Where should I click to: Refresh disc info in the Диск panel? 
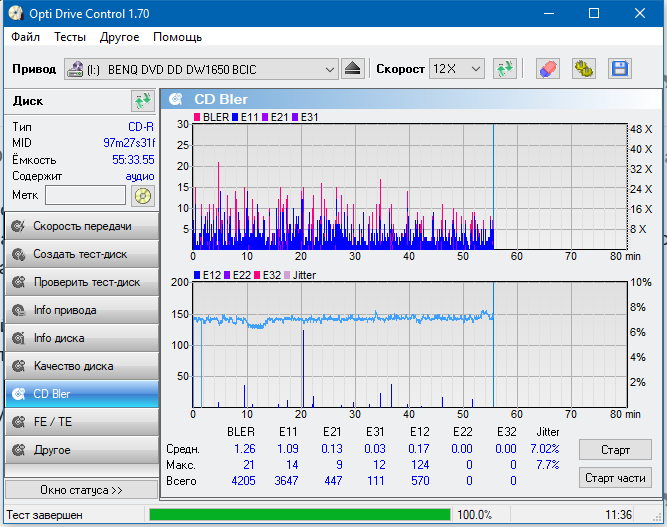click(142, 101)
